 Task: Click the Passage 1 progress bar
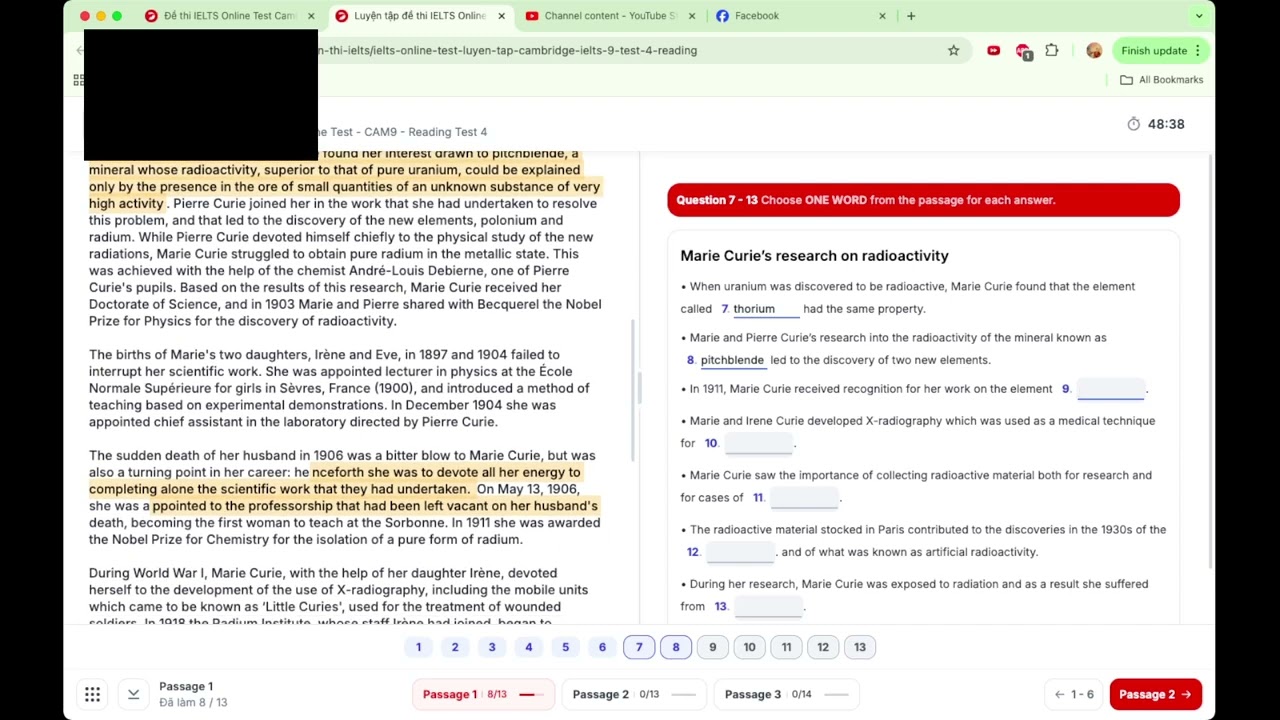[x=531, y=694]
